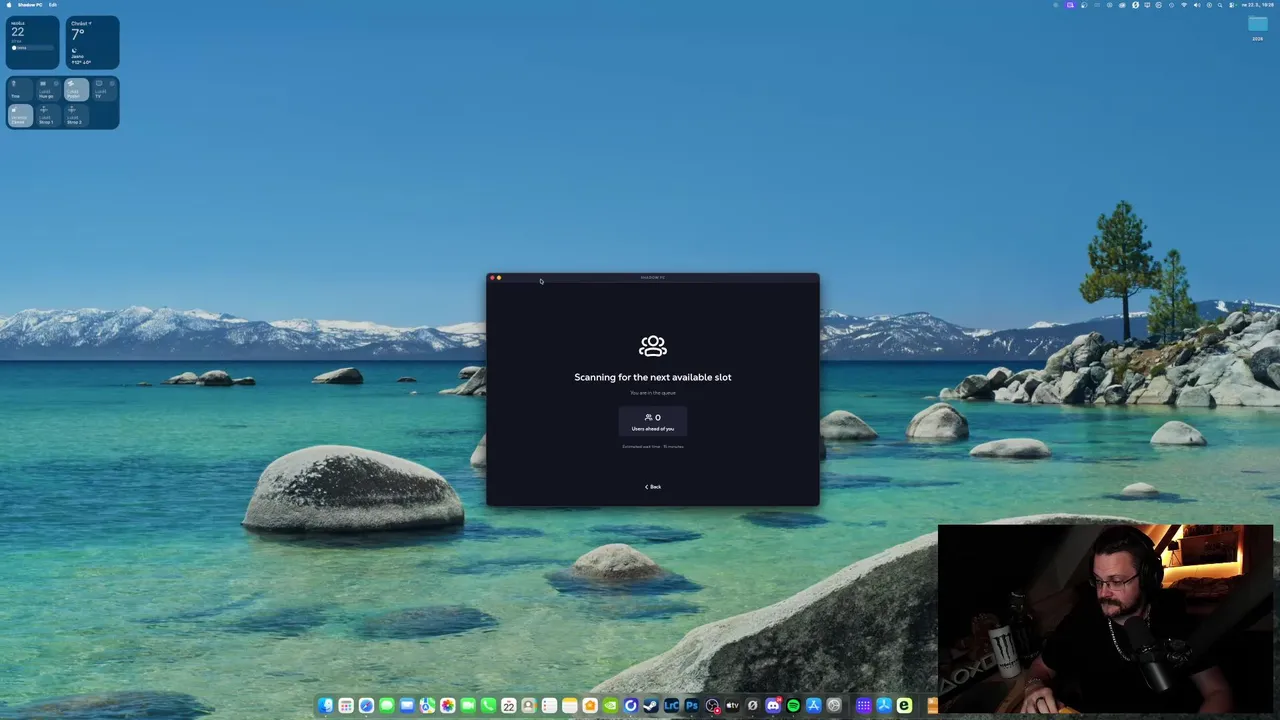Launch Safari from the dock
This screenshot has height=720, width=1280.
point(366,705)
